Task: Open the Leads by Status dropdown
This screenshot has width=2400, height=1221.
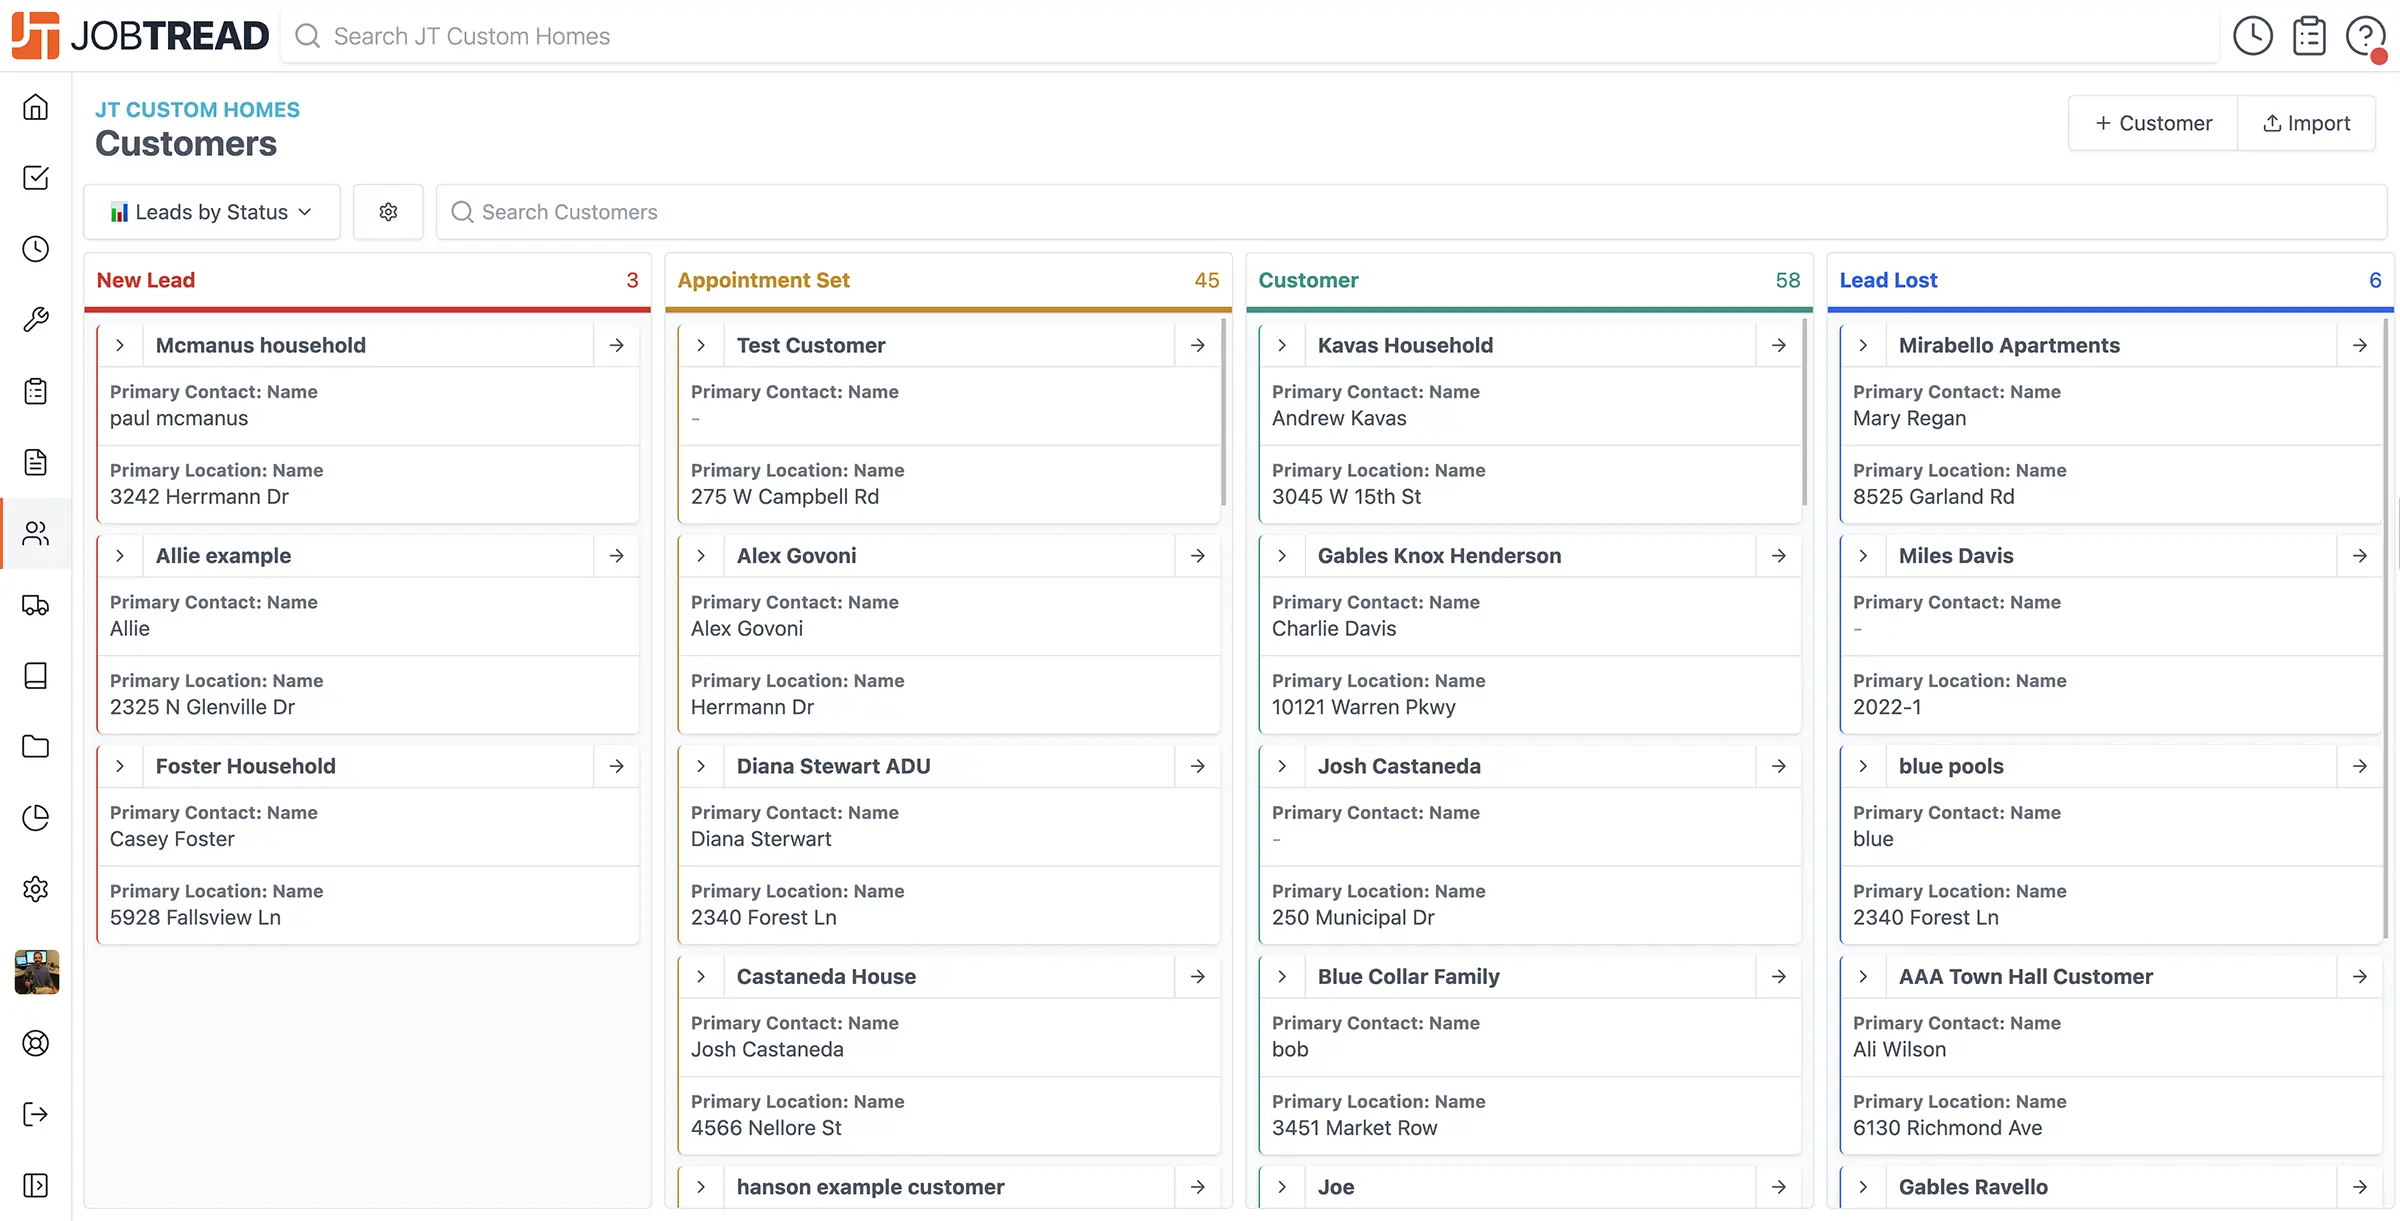Action: (212, 212)
